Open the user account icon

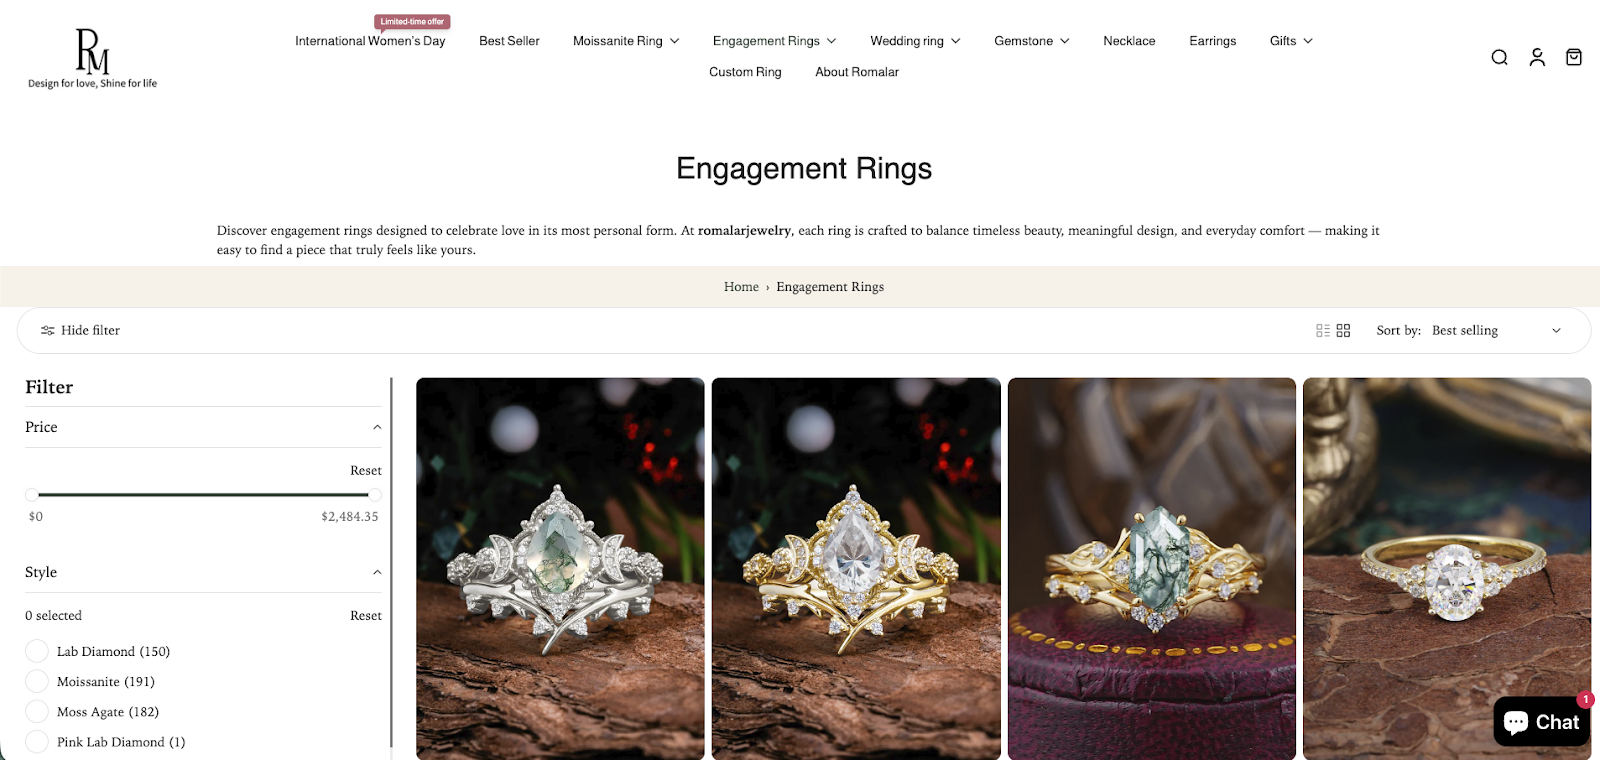coord(1537,57)
